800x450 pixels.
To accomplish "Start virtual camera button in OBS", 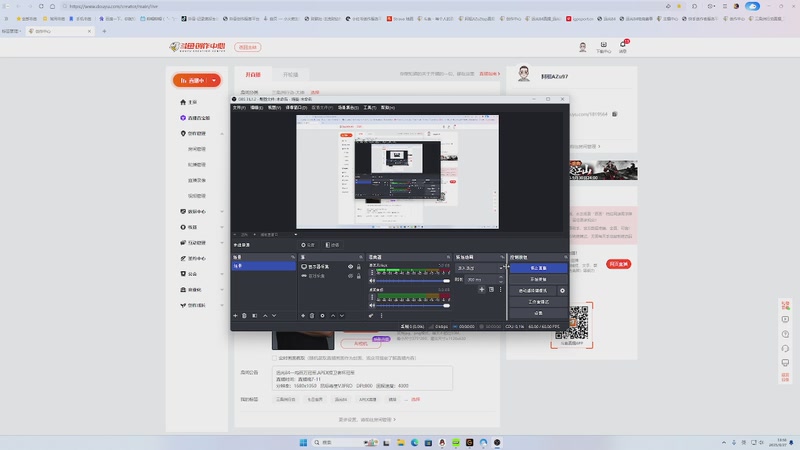I will pos(533,290).
